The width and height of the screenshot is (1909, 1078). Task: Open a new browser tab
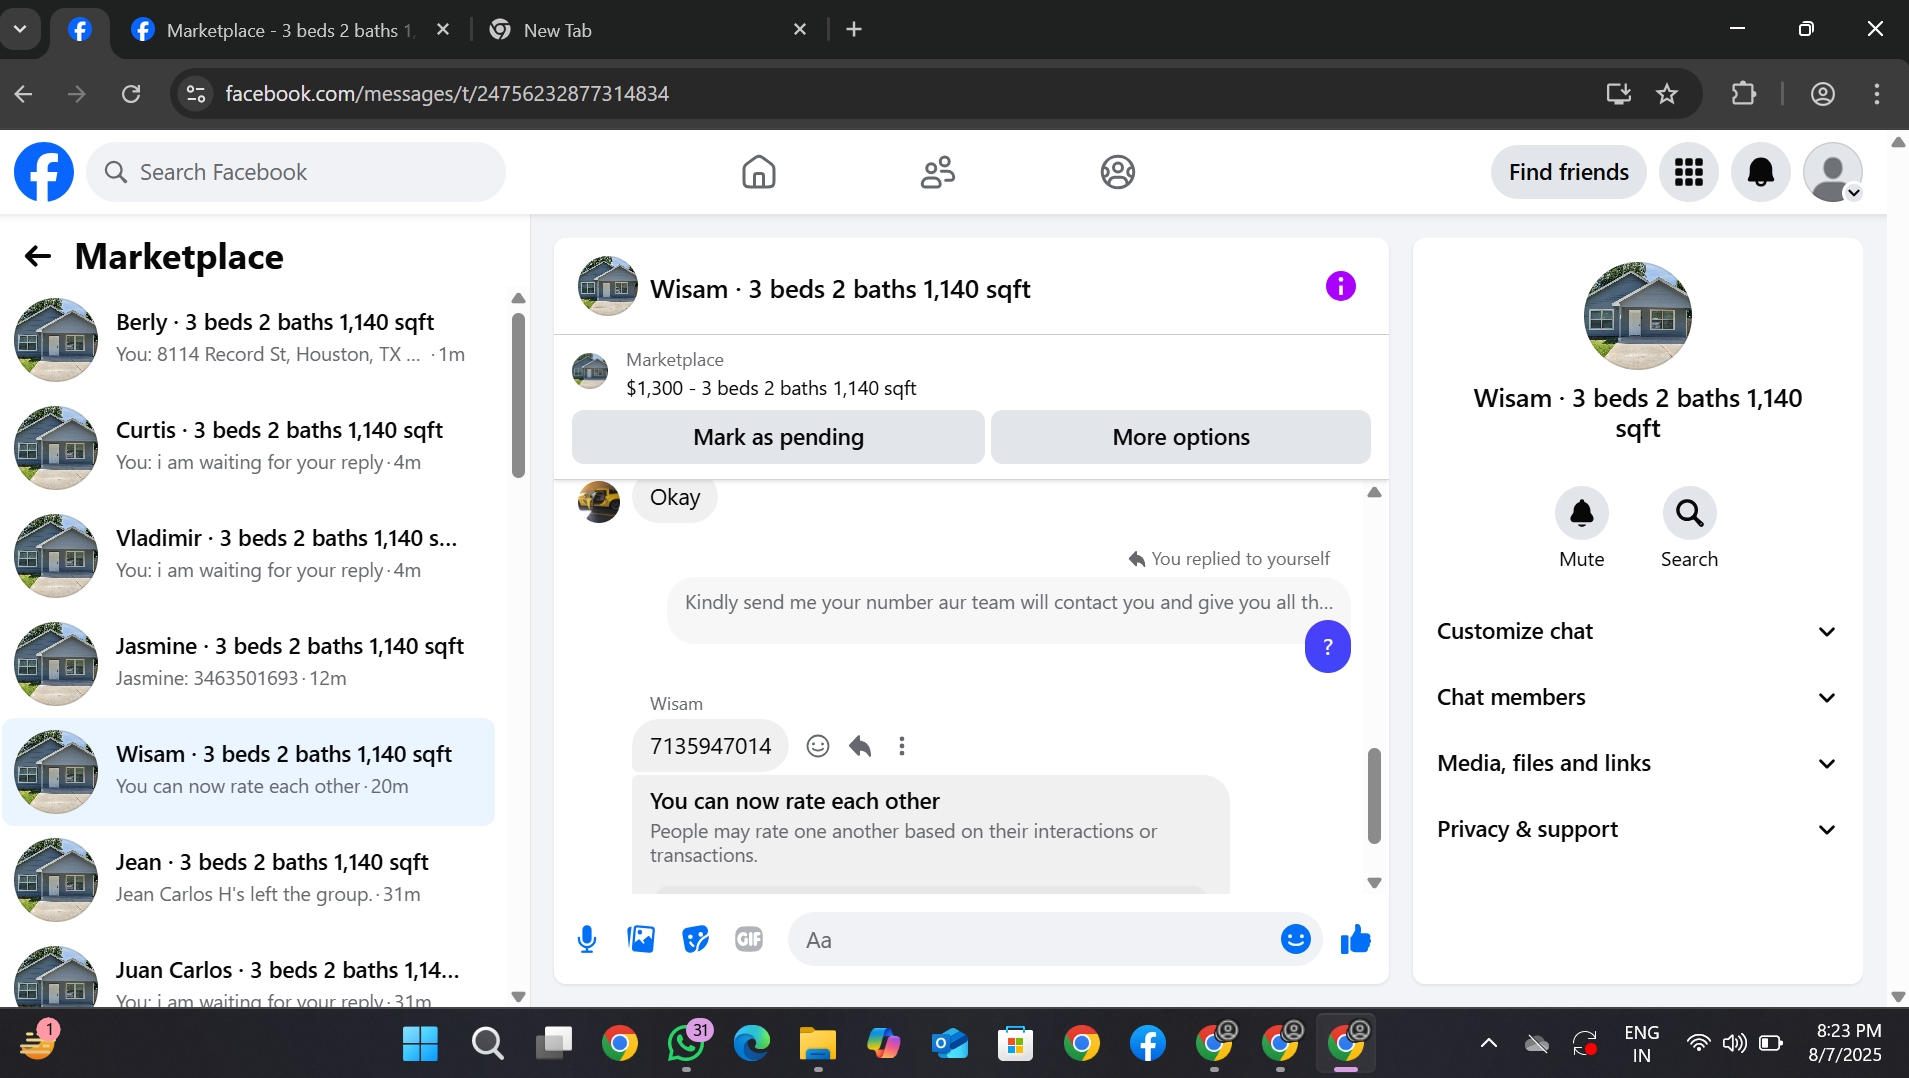854,30
